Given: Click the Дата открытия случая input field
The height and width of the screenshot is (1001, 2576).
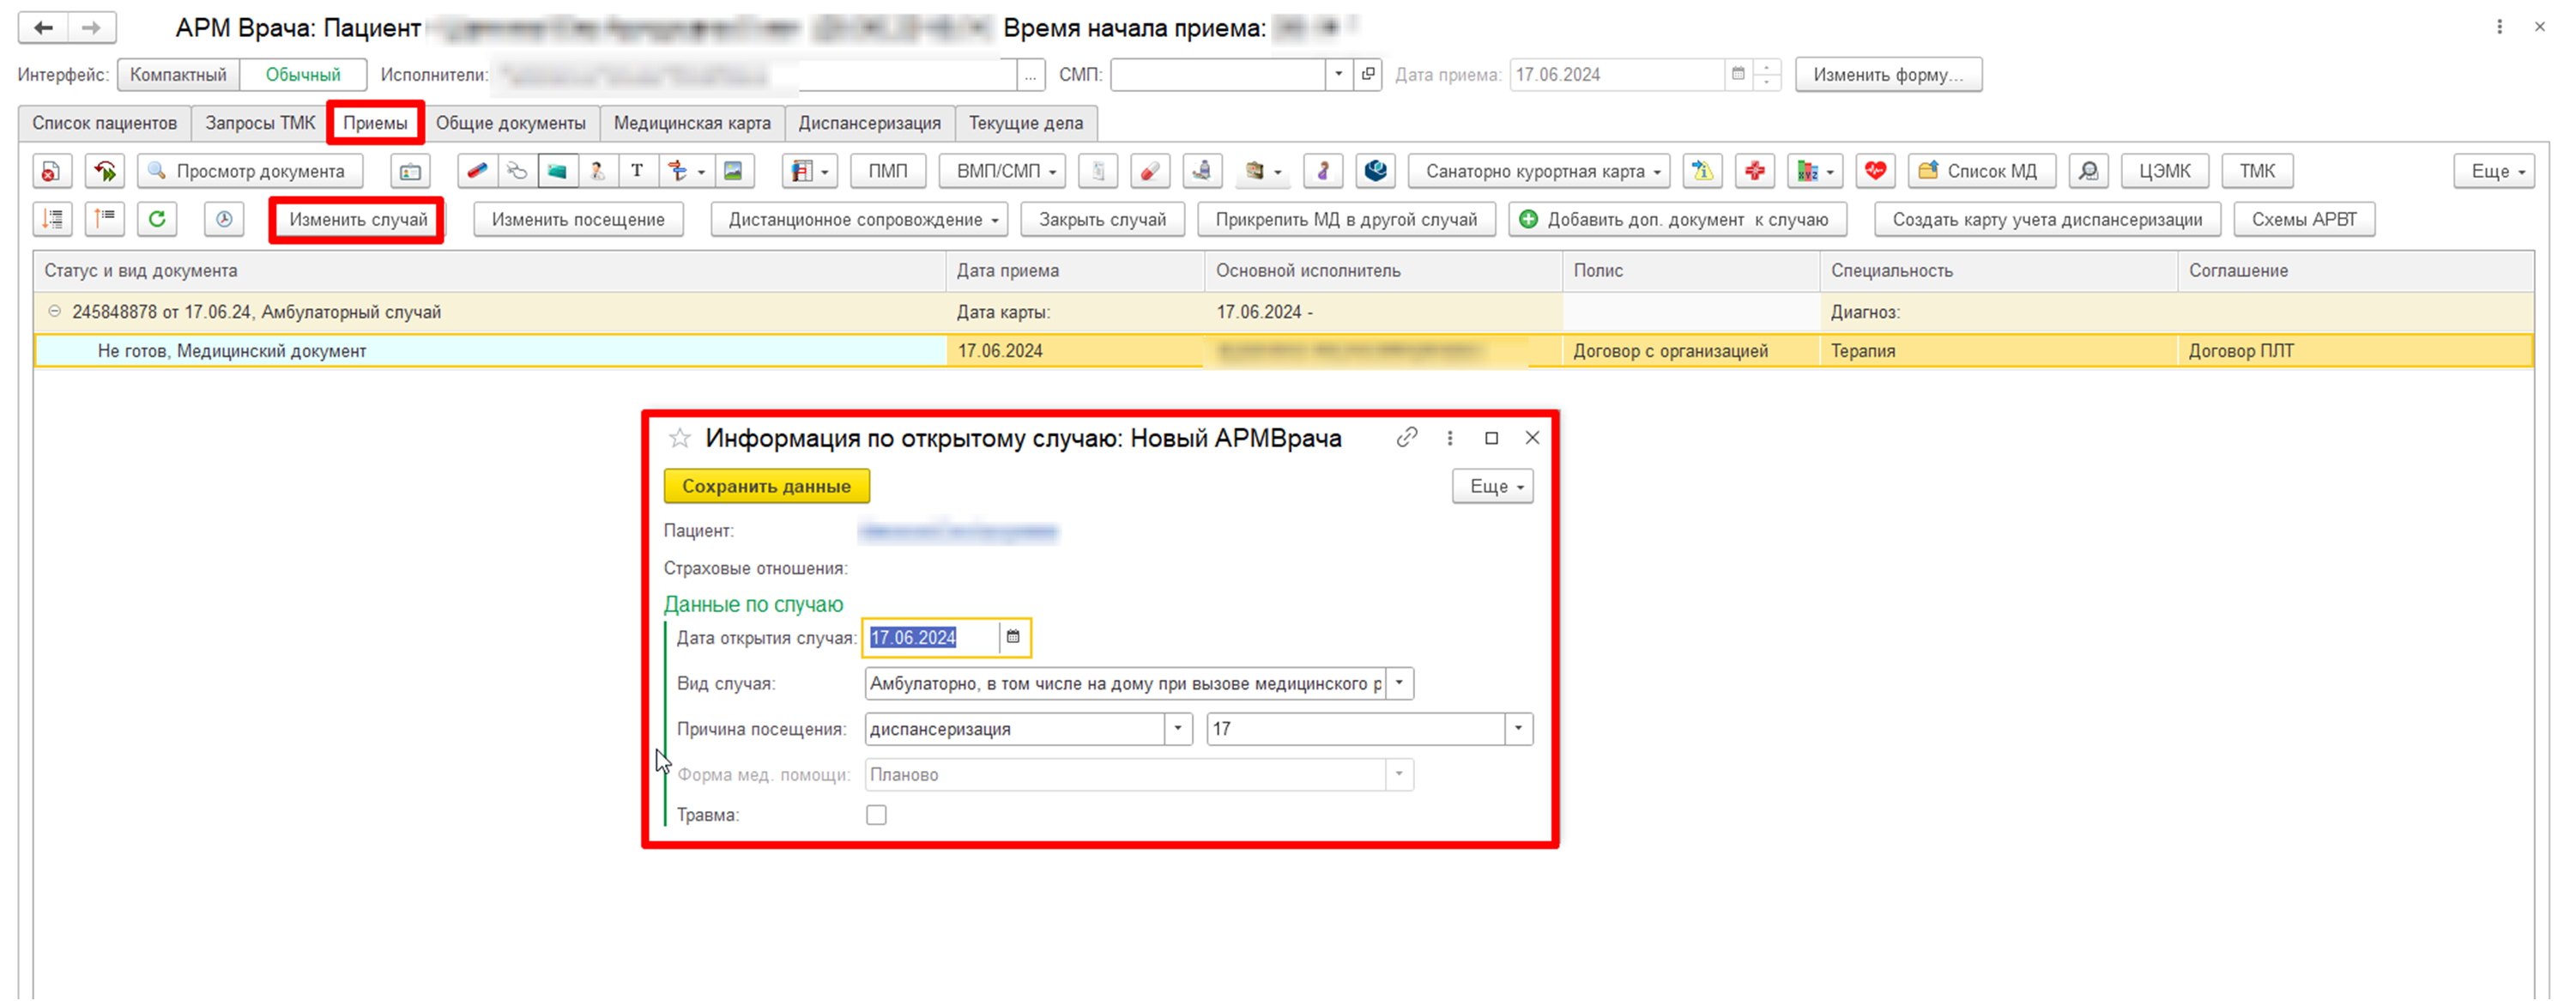Looking at the screenshot, I should [930, 637].
